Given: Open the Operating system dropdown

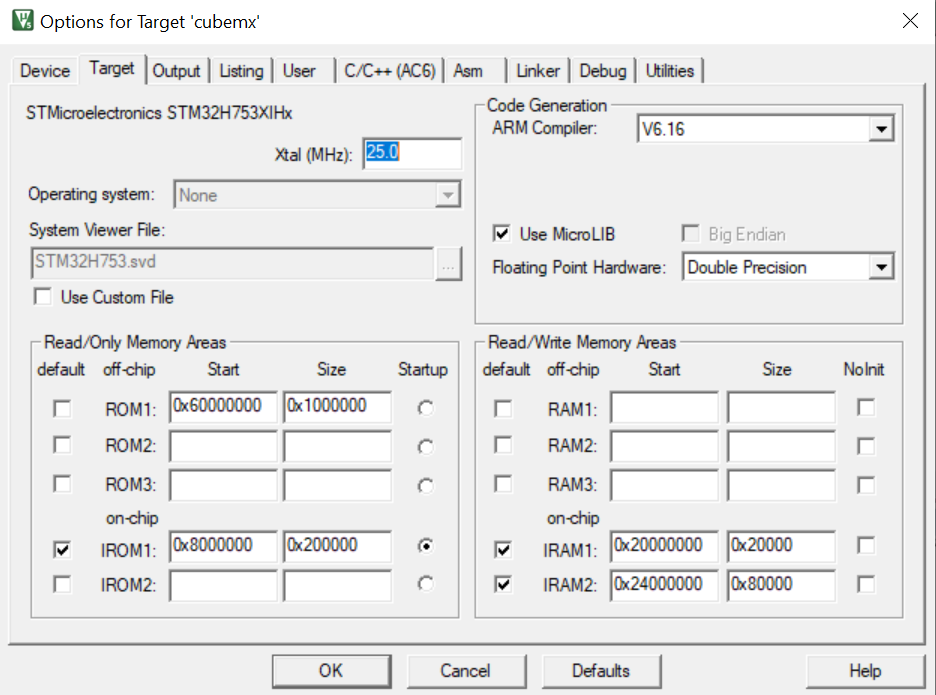Looking at the screenshot, I should [448, 195].
